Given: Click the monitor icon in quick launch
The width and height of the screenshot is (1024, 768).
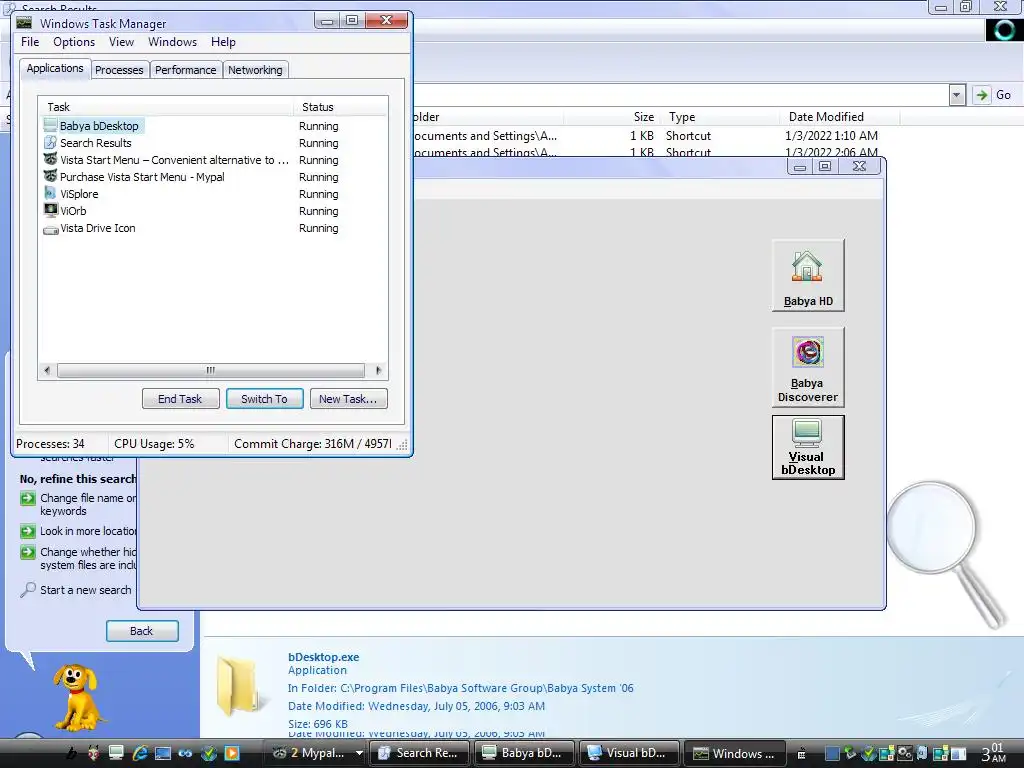Looking at the screenshot, I should 116,753.
